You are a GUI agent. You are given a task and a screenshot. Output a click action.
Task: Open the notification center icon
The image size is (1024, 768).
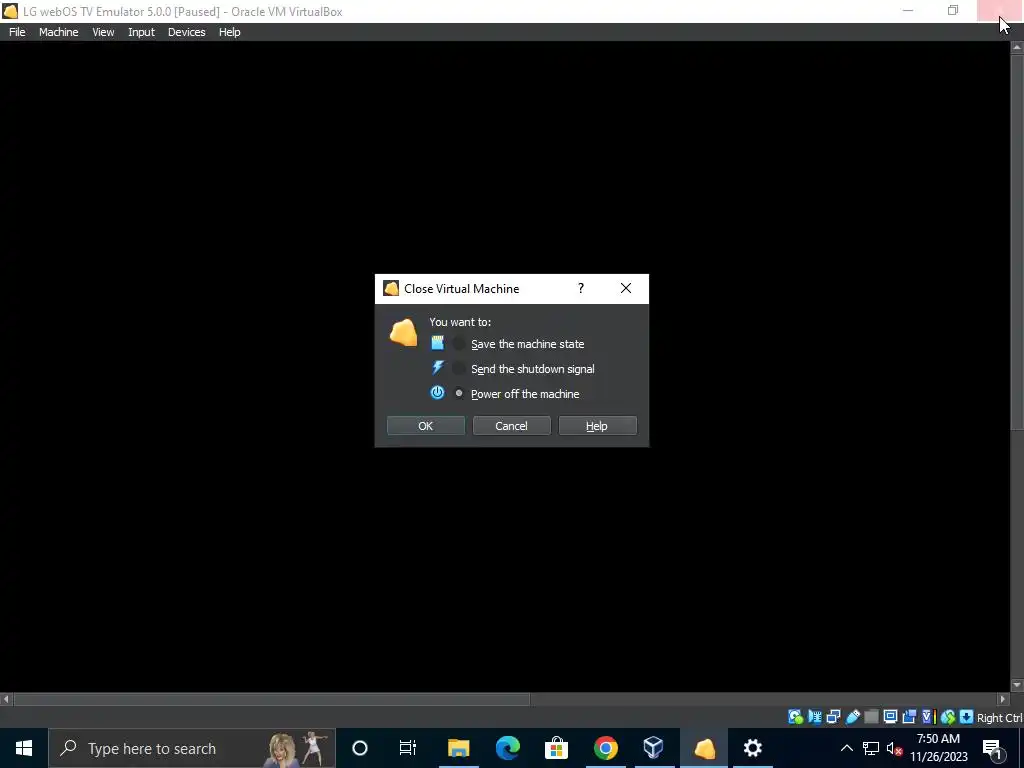pos(993,749)
